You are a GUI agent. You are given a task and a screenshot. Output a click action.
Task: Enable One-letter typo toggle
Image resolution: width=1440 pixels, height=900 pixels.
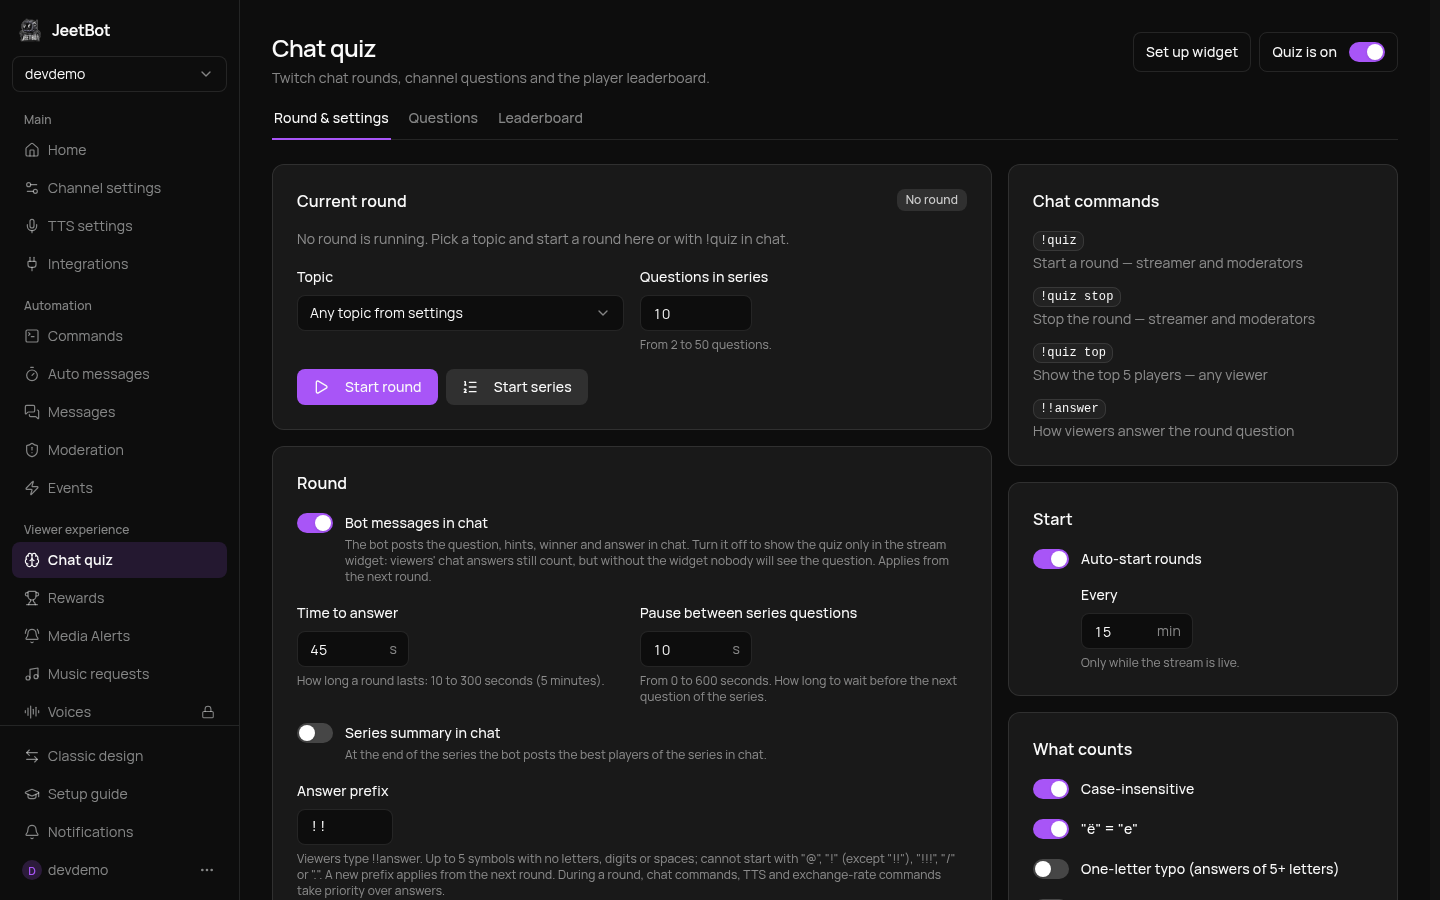coord(1051,869)
